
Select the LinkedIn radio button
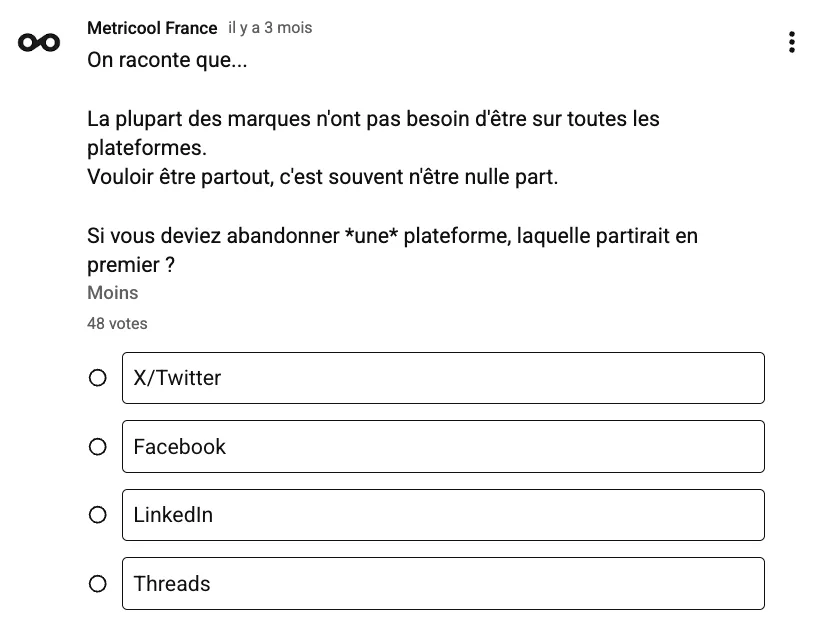coord(98,515)
